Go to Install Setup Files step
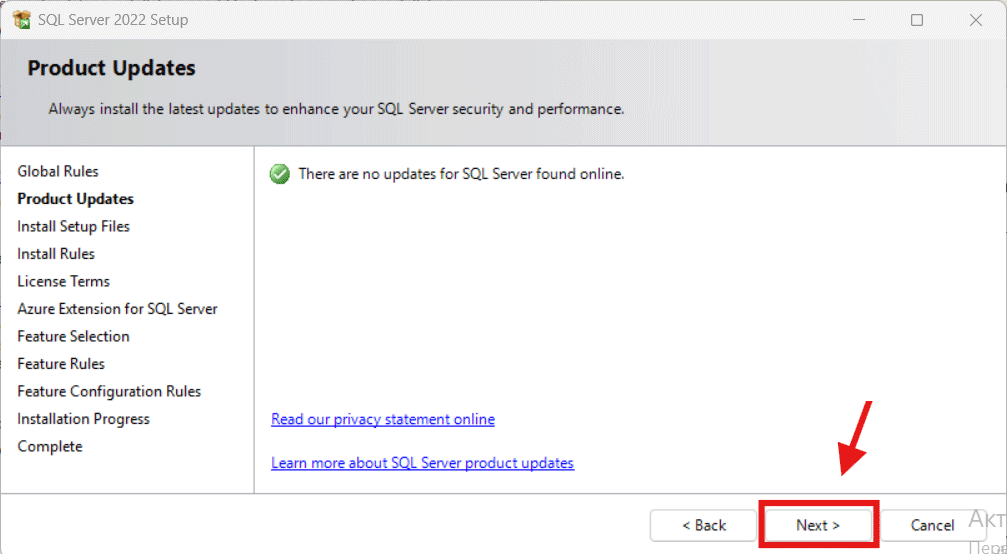 [73, 227]
